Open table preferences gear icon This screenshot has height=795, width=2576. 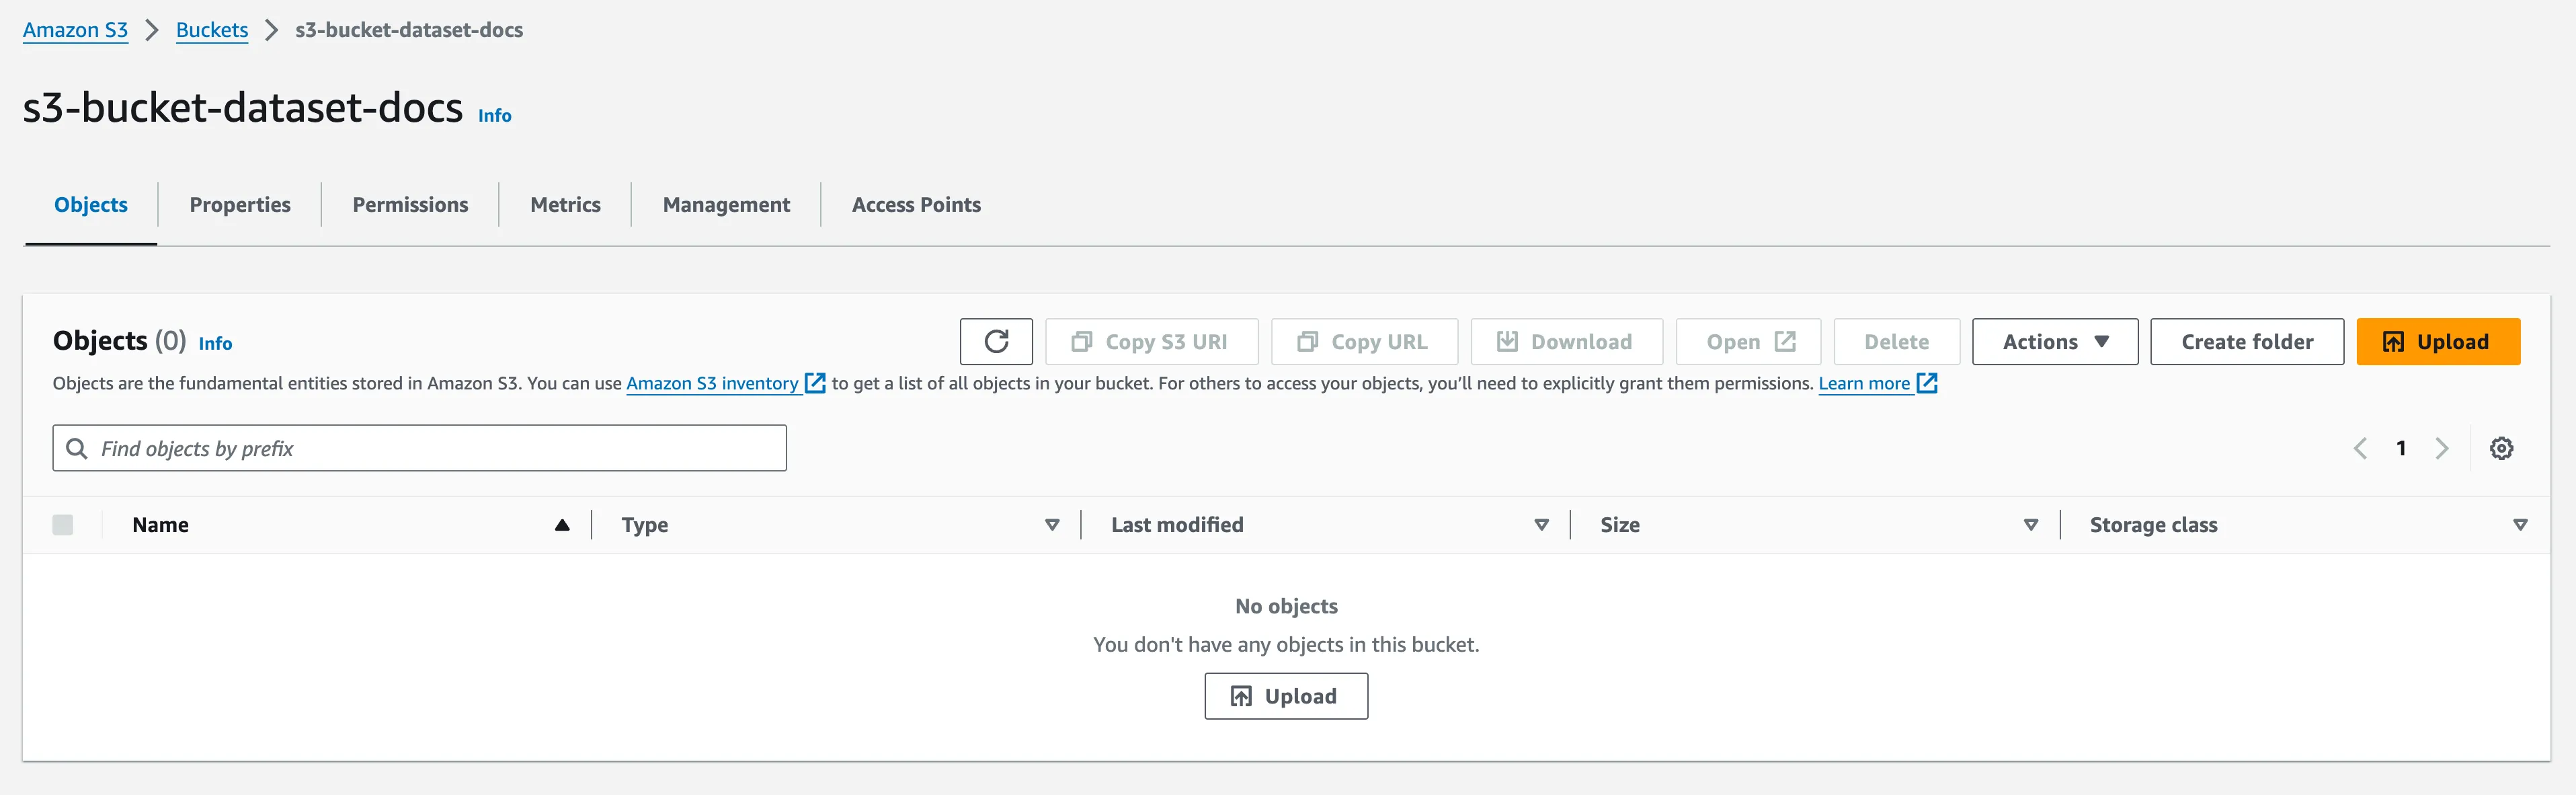point(2501,448)
